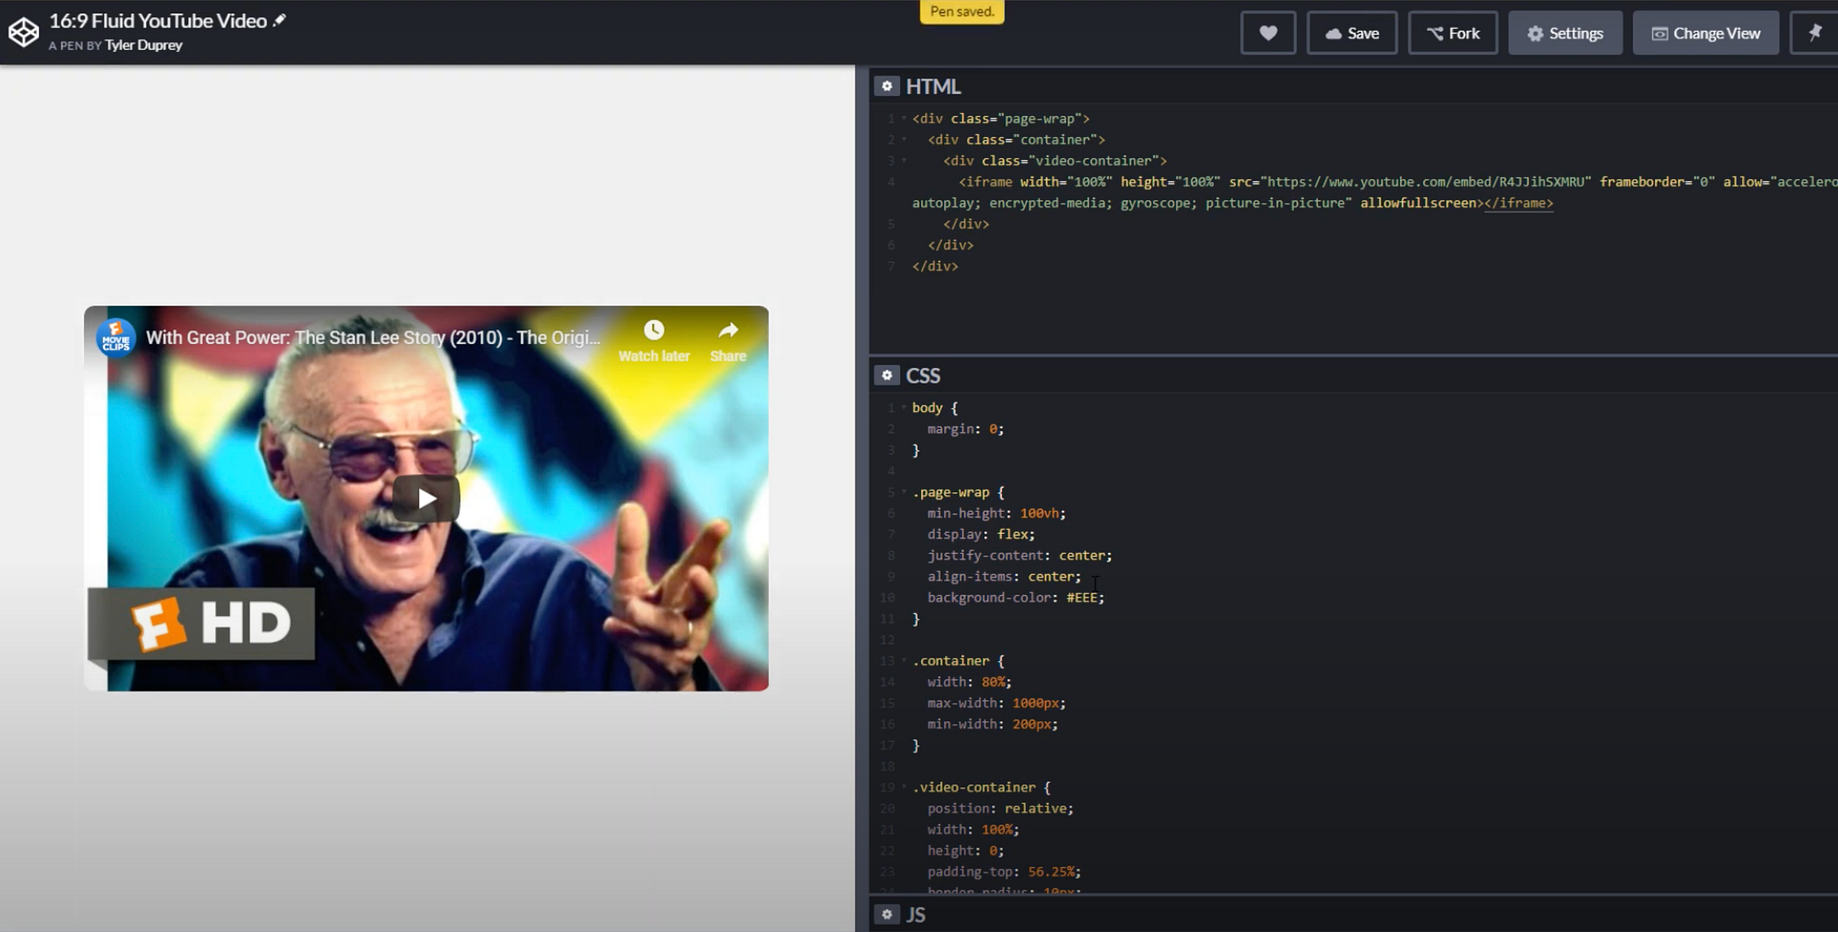Click the 'align-items: center;' line
1838x932 pixels.
click(1004, 576)
